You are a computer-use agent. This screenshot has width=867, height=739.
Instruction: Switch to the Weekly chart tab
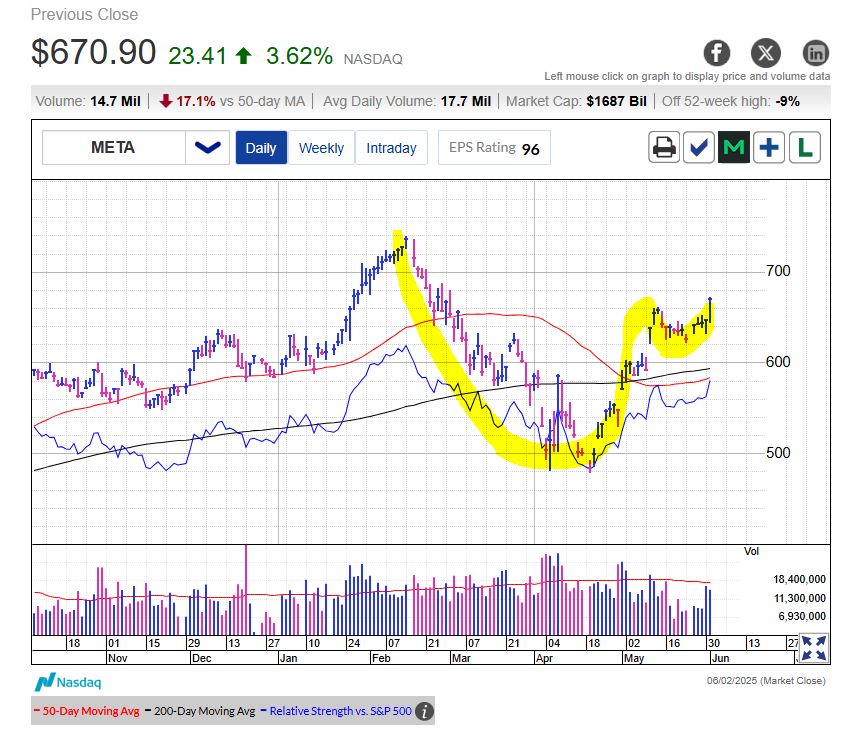pos(321,148)
